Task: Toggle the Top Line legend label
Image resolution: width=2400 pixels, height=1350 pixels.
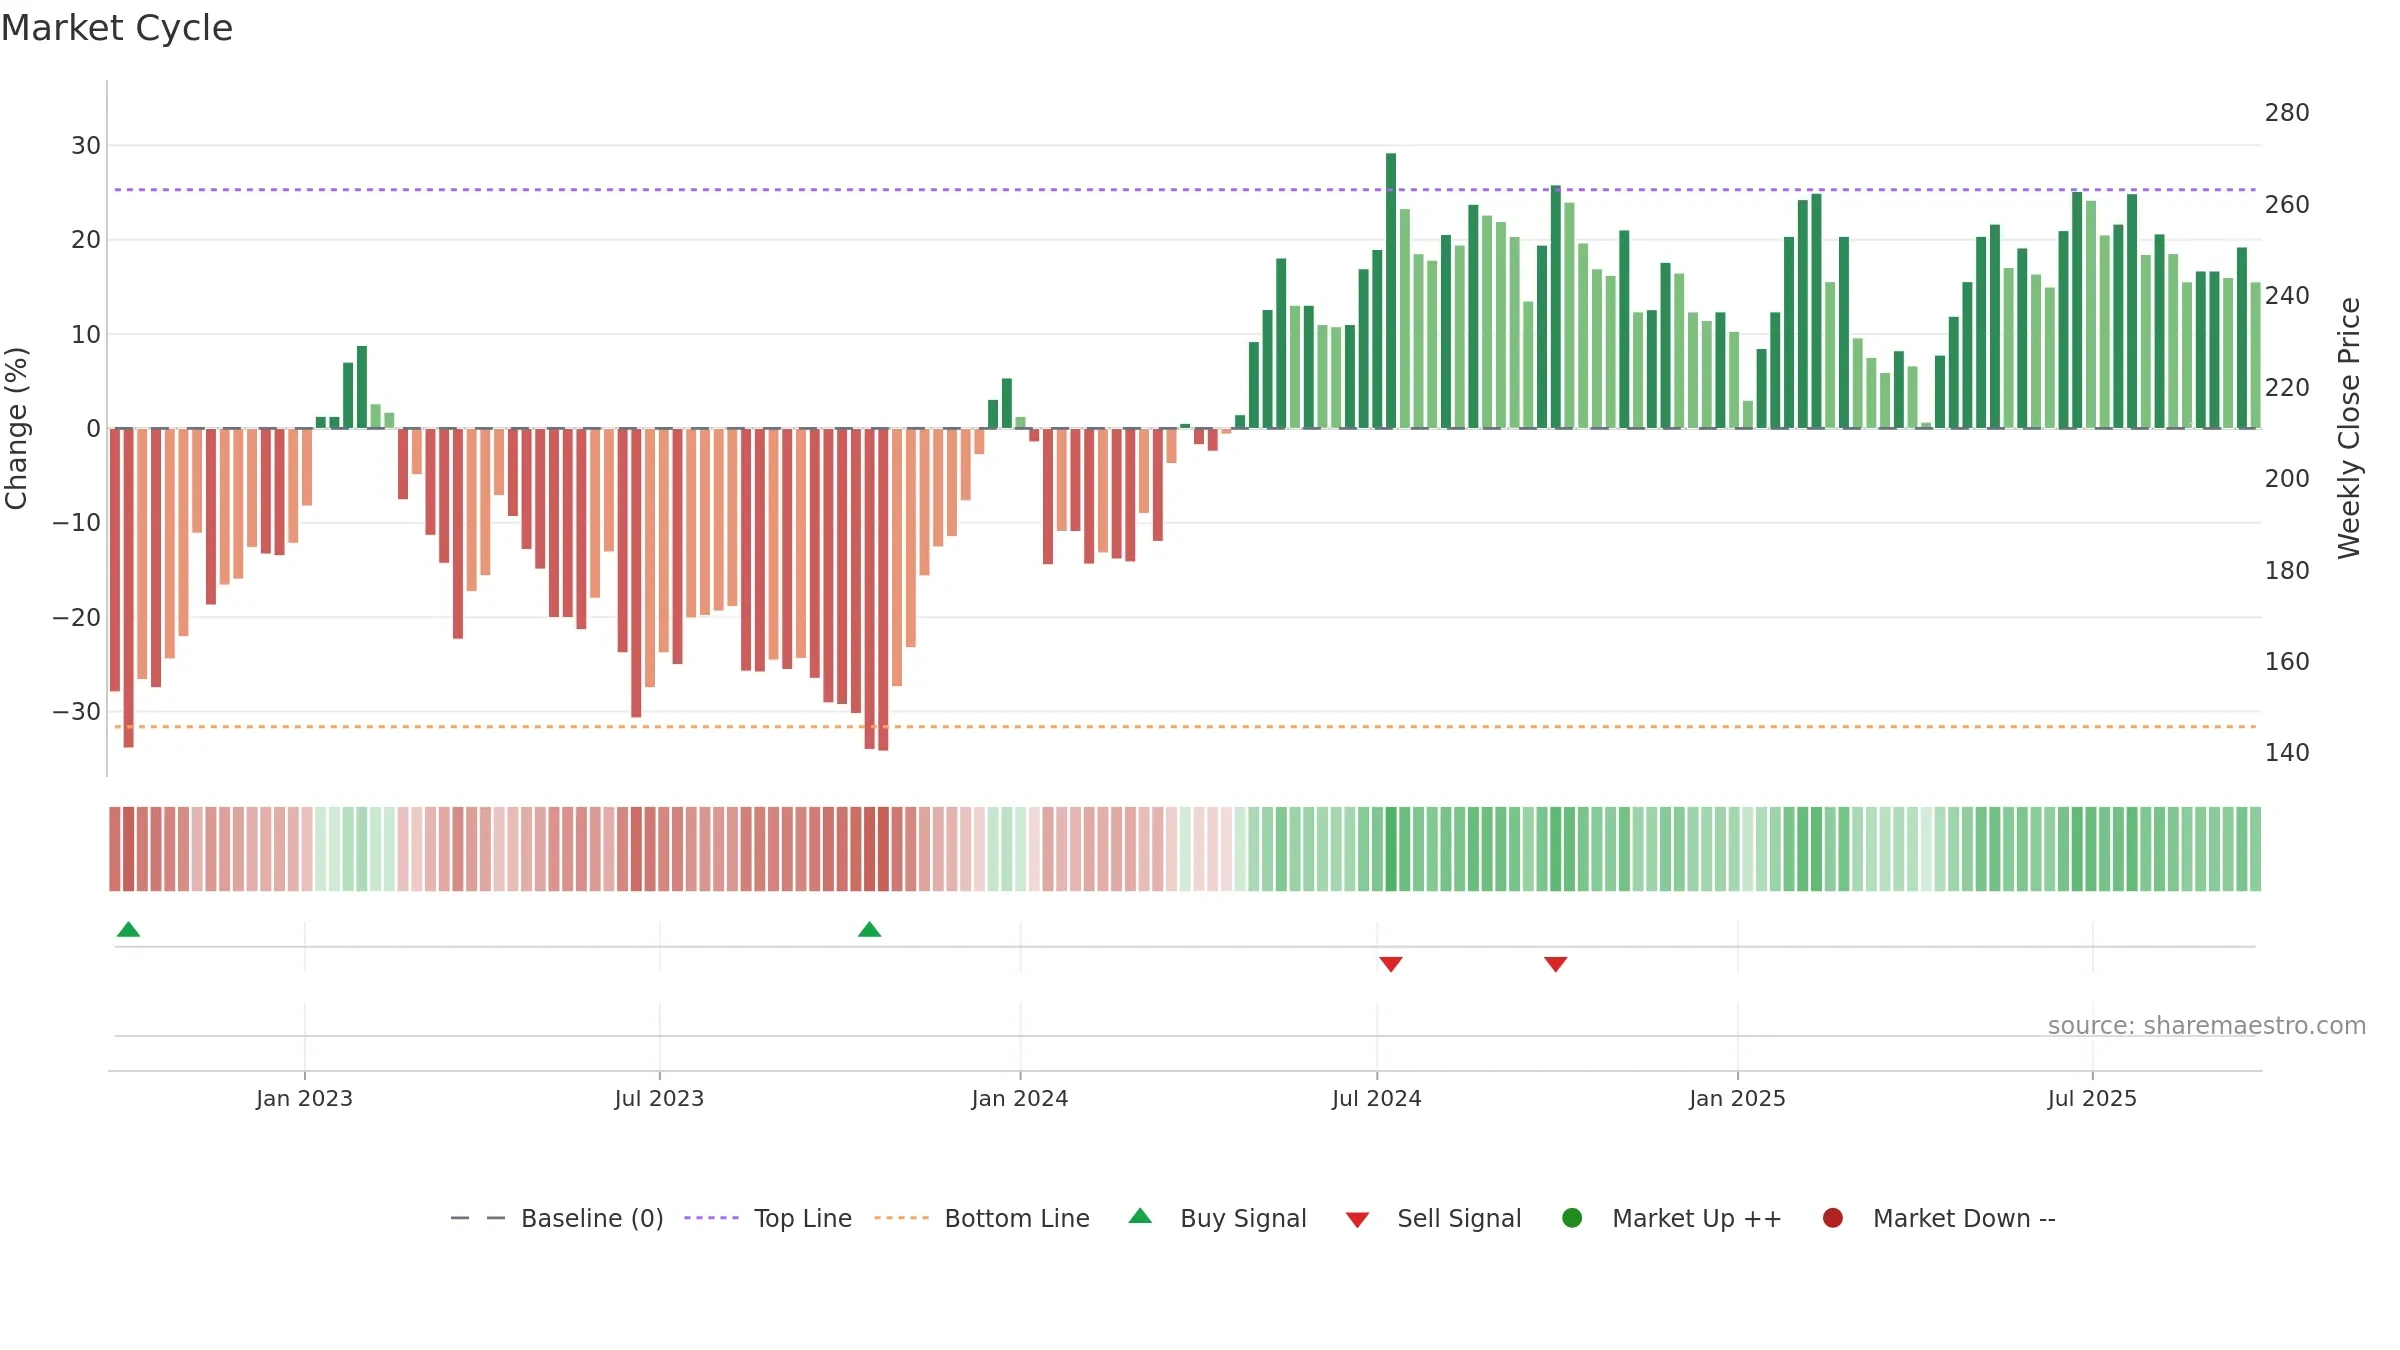Action: [803, 1218]
